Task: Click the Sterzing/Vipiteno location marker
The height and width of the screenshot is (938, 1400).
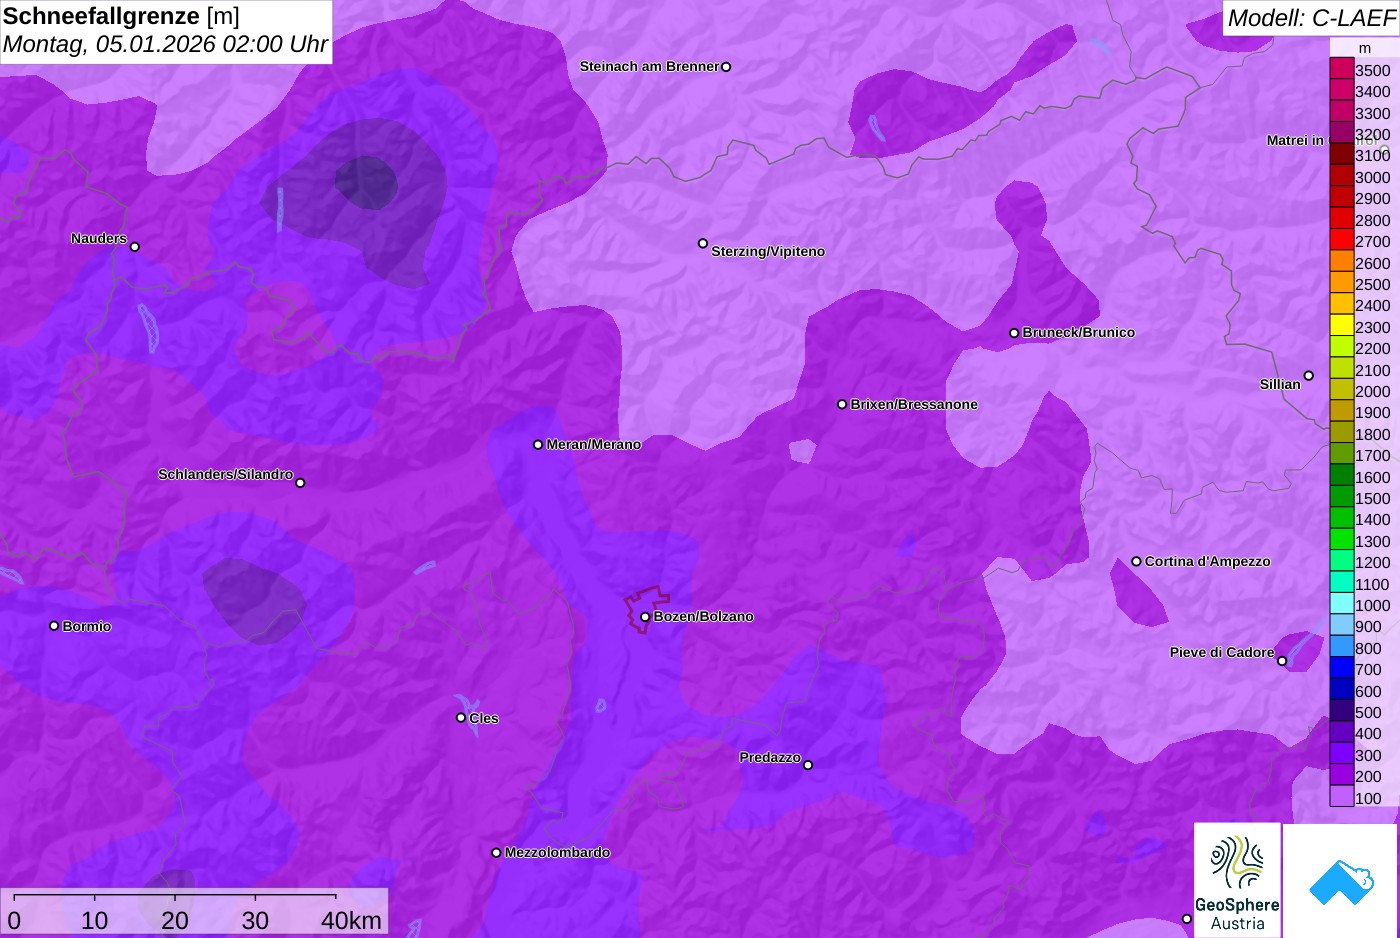Action: 703,243
